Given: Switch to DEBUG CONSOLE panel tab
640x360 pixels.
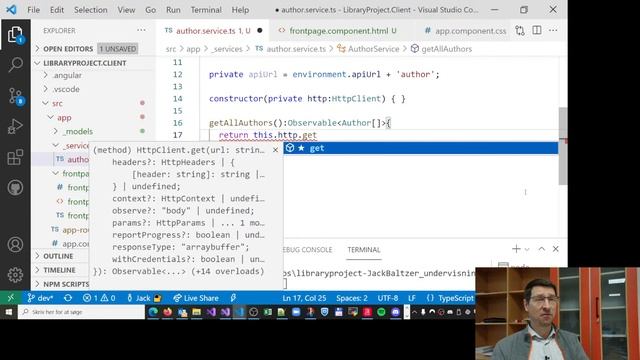Looking at the screenshot, I should click(x=307, y=250).
